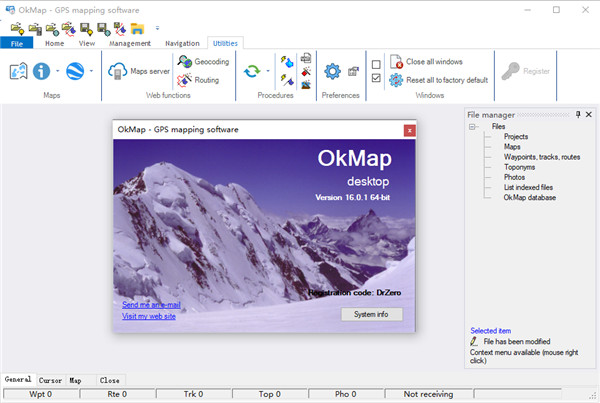This screenshot has width=600, height=403.
Task: Click the green refresh Procedures icon
Action: click(252, 71)
